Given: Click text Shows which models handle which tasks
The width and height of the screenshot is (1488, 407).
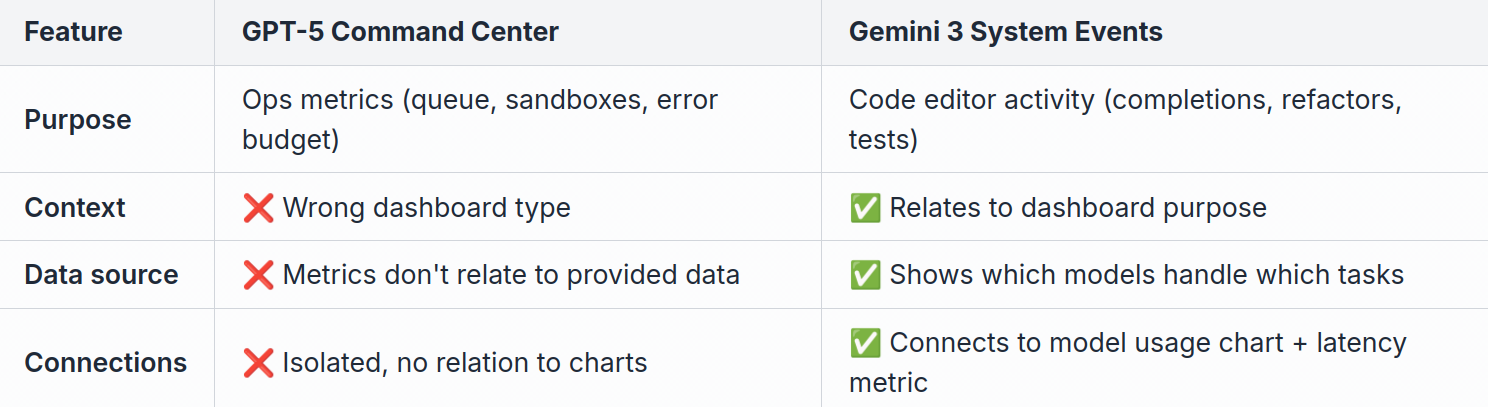Looking at the screenshot, I should (1146, 275).
